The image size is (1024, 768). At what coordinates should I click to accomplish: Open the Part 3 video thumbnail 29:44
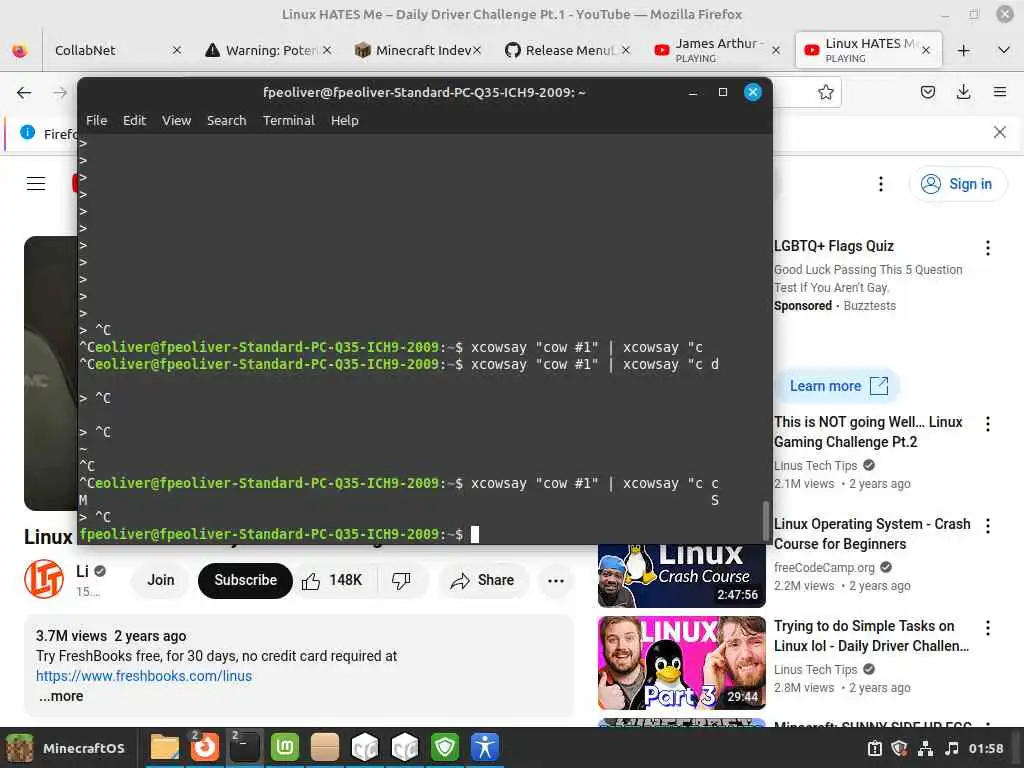tap(681, 663)
